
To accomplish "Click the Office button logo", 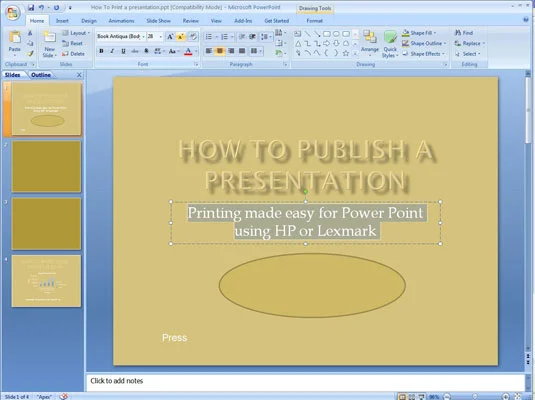I will 13,13.
